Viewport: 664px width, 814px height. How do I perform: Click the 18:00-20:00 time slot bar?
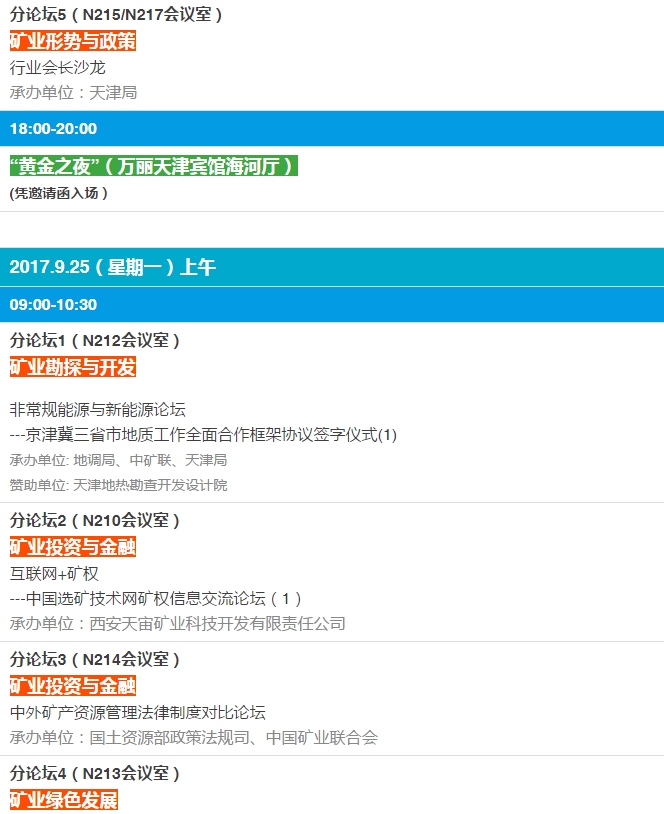point(332,129)
